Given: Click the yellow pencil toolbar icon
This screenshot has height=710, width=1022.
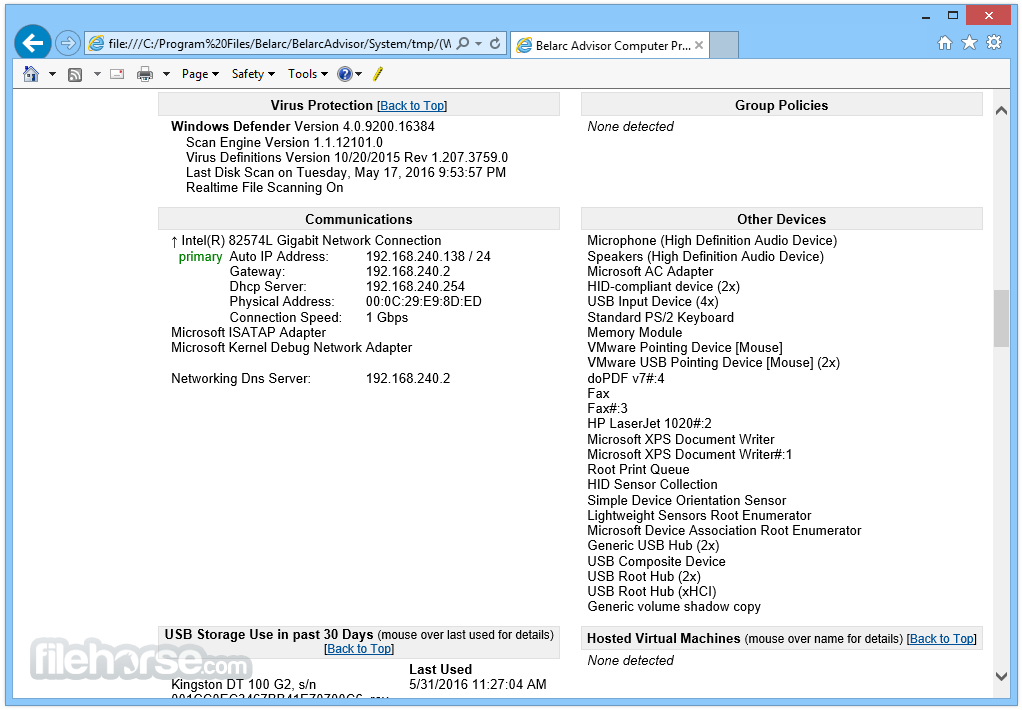Looking at the screenshot, I should click(377, 74).
